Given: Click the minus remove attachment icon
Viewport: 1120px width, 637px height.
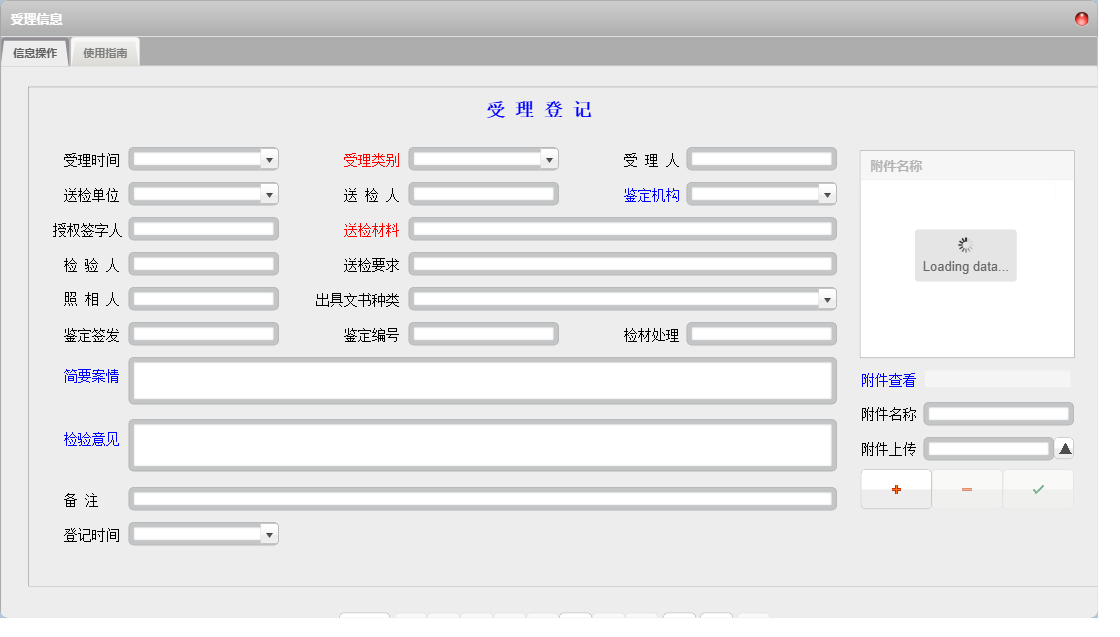Looking at the screenshot, I should (x=967, y=489).
